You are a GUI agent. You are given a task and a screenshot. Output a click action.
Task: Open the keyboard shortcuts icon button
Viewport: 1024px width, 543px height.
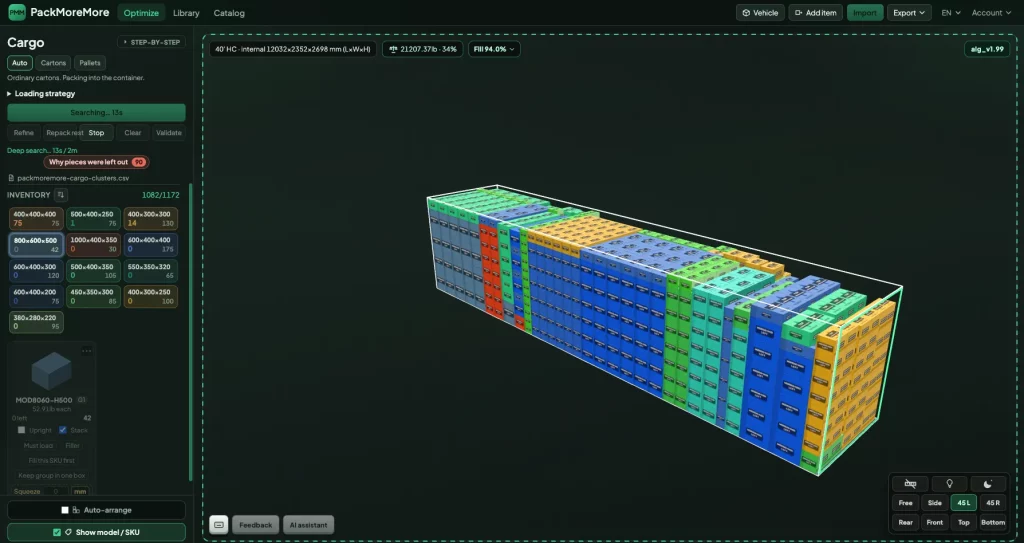pyautogui.click(x=219, y=525)
